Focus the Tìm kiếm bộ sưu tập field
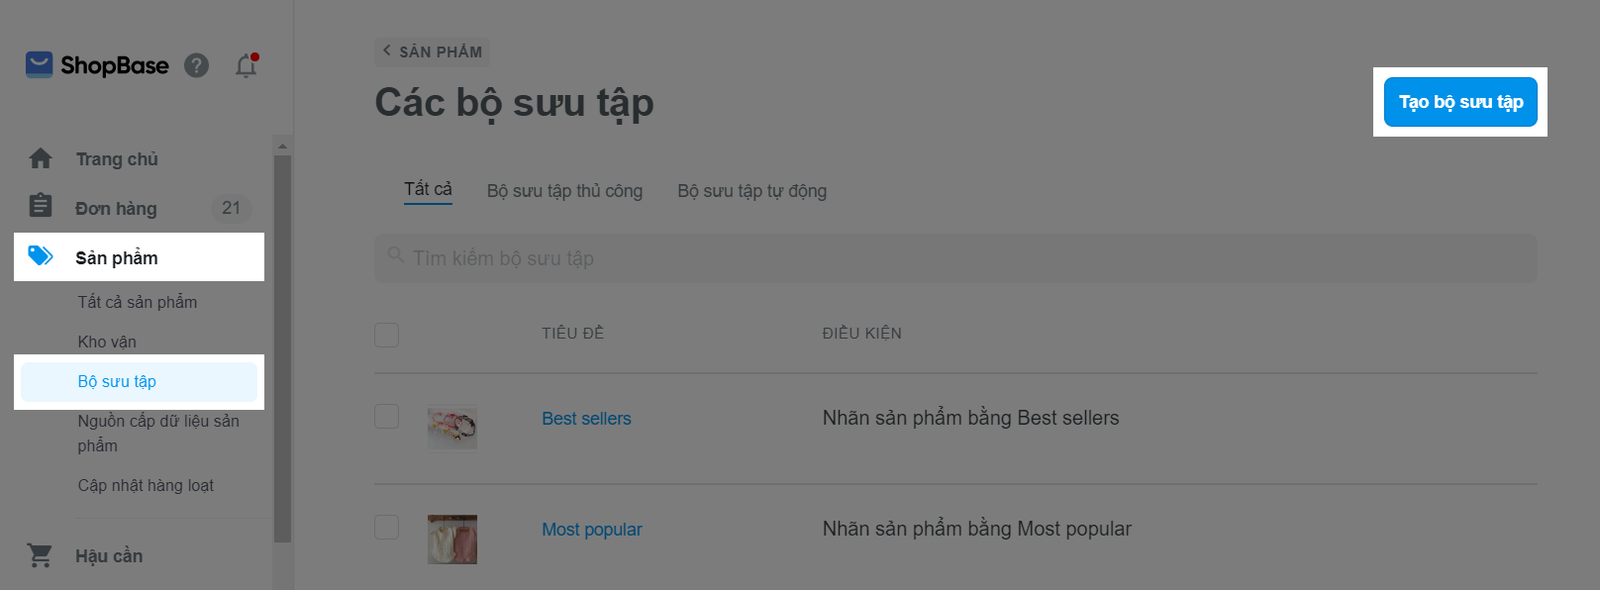Screen dimensions: 1600x590 pos(956,258)
